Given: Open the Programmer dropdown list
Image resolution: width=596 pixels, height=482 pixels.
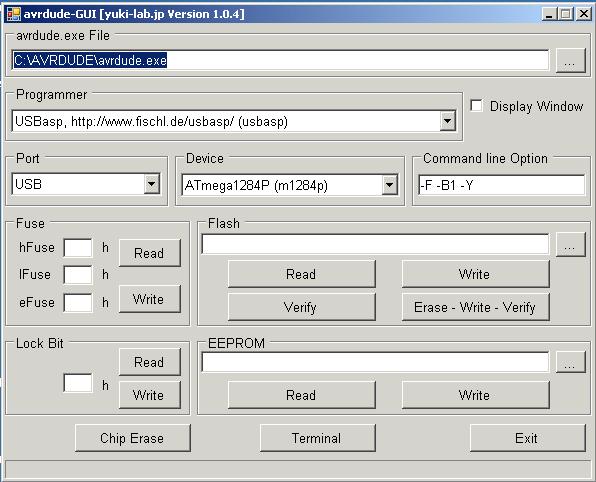Looking at the screenshot, I should click(x=448, y=122).
